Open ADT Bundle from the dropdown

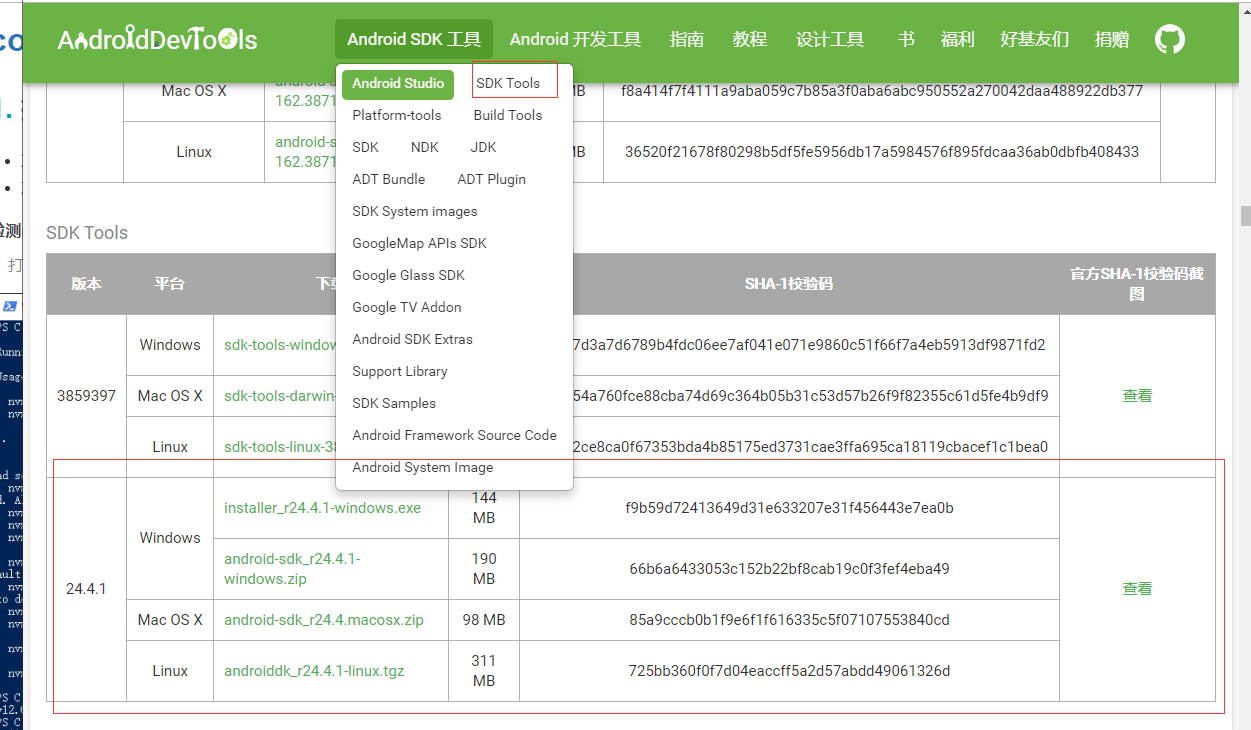(389, 180)
